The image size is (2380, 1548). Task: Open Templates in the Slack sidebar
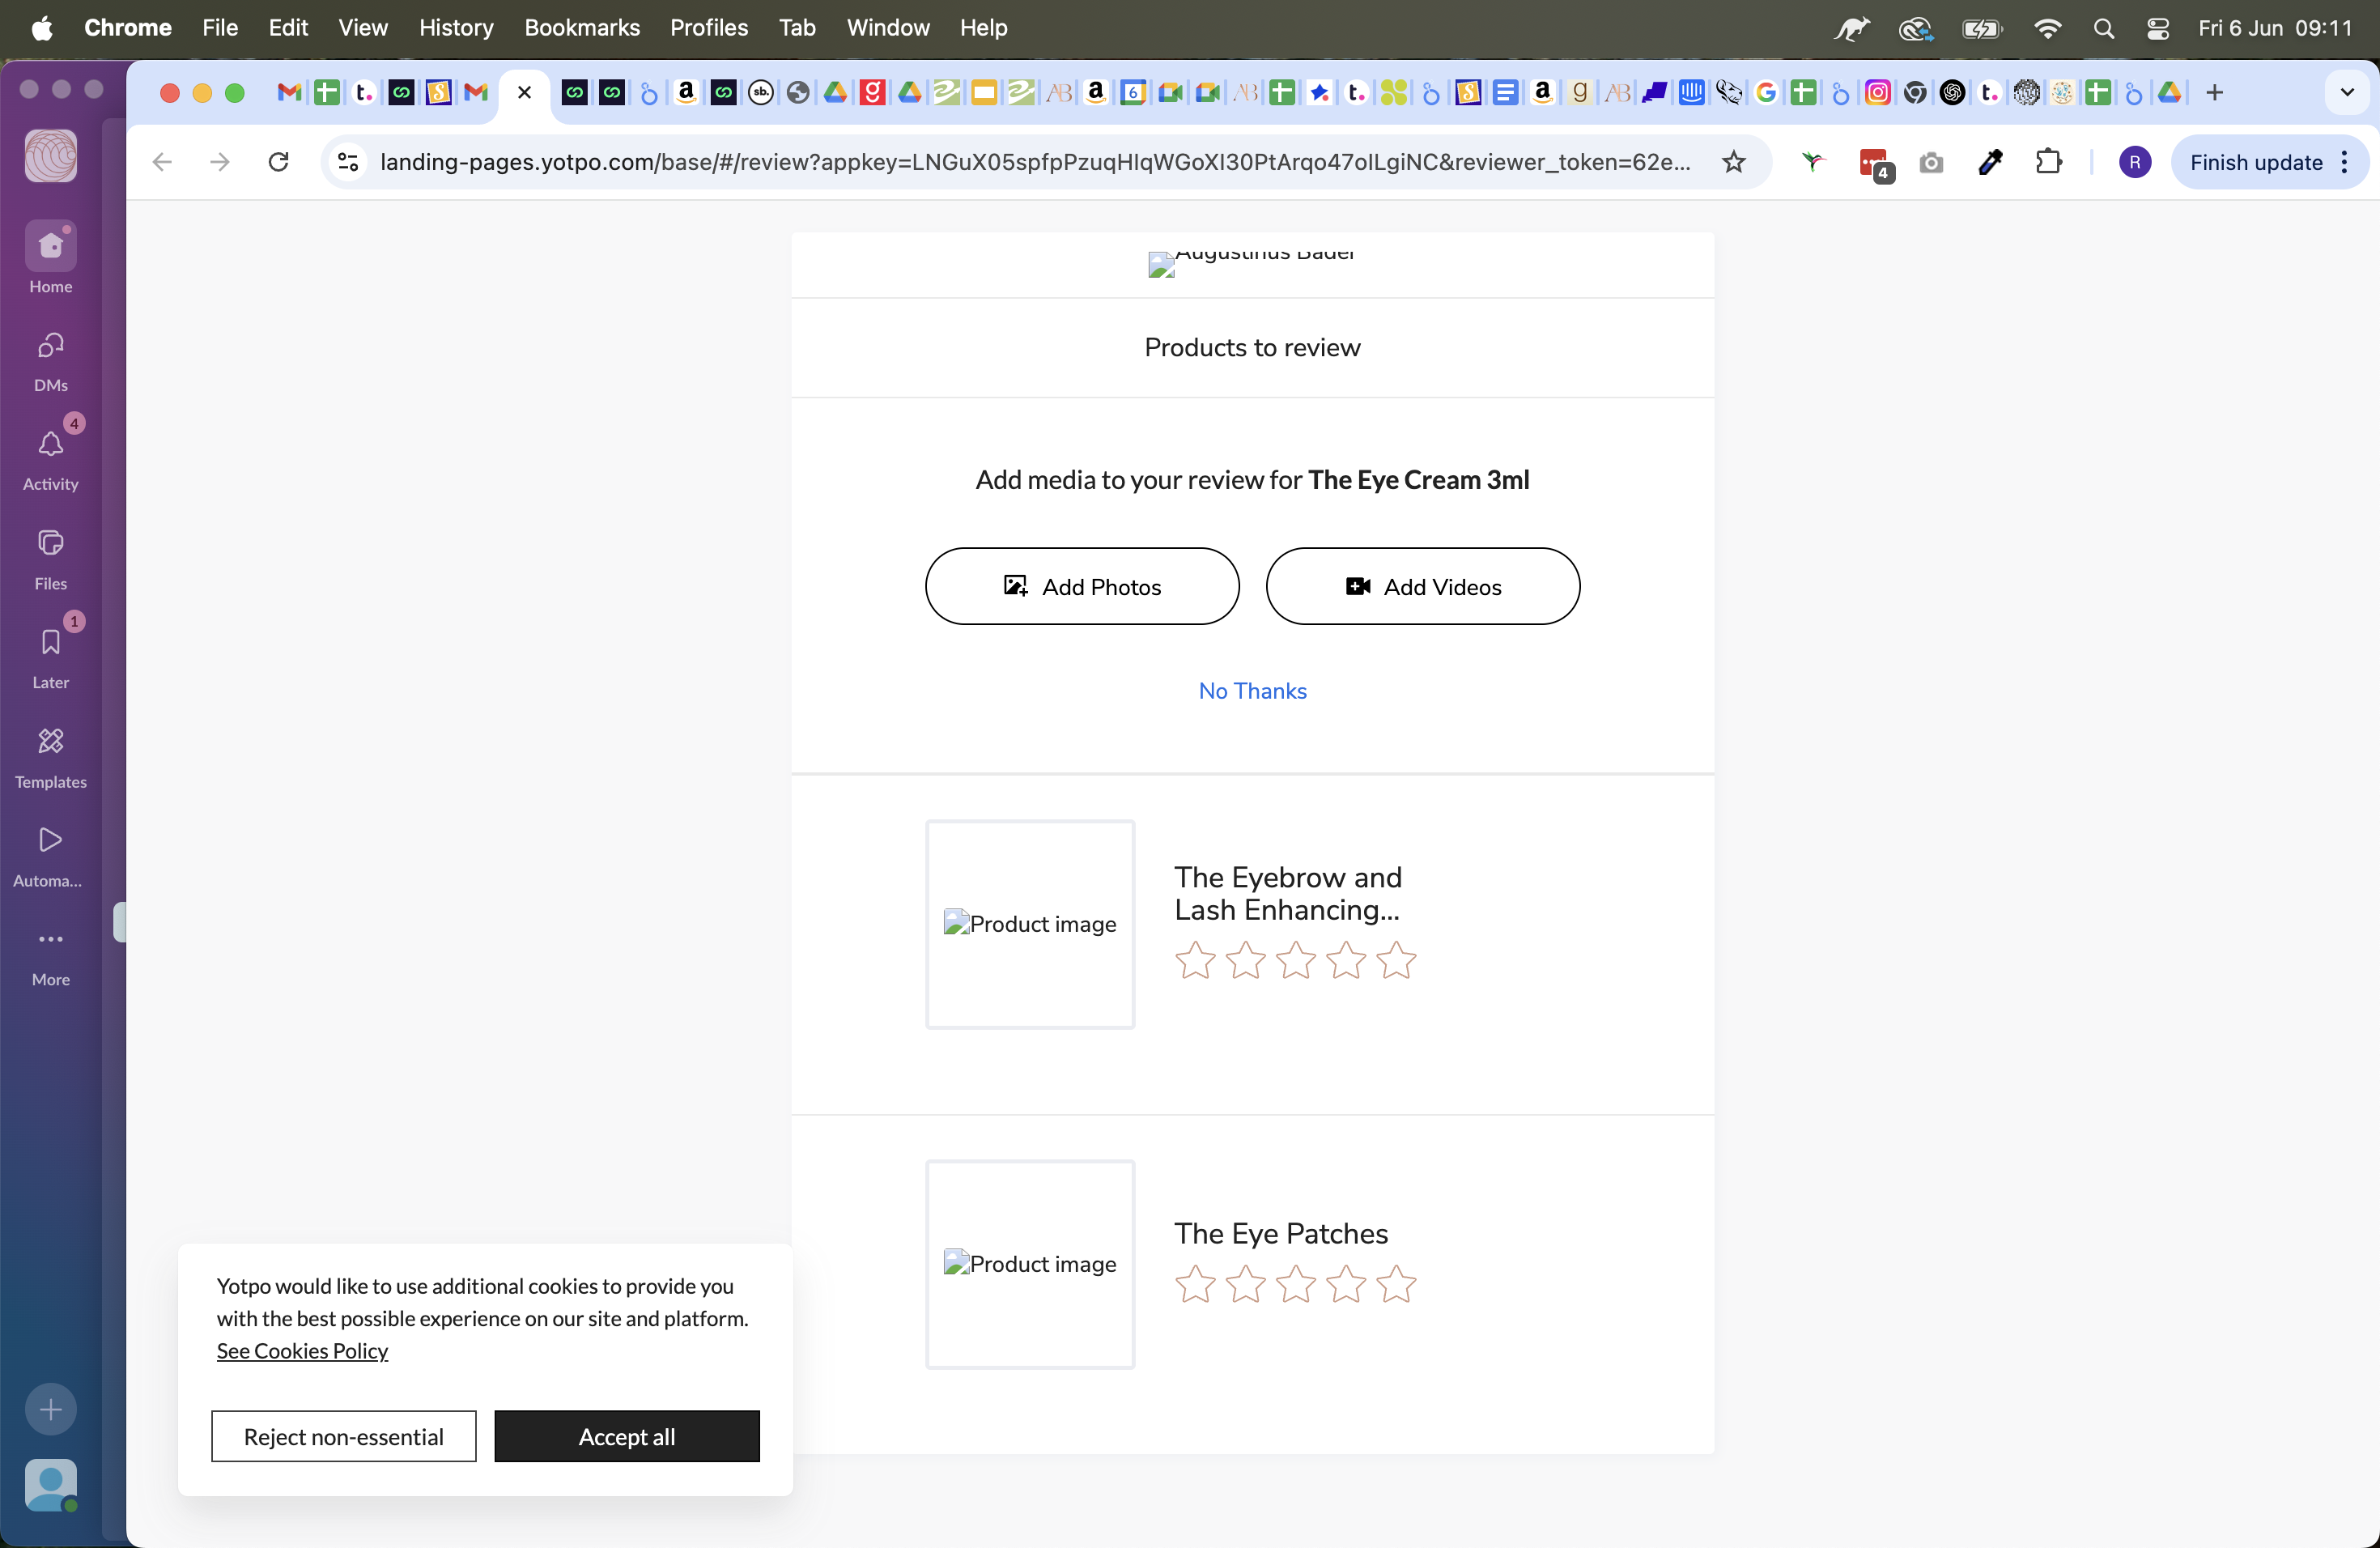point(50,757)
